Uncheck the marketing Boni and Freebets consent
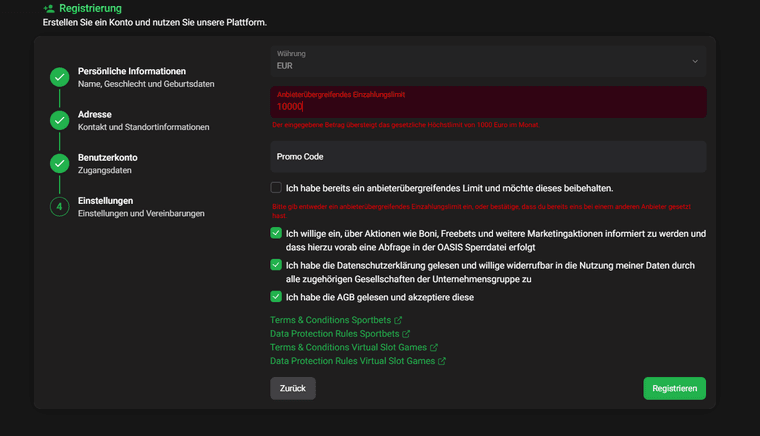 (276, 233)
